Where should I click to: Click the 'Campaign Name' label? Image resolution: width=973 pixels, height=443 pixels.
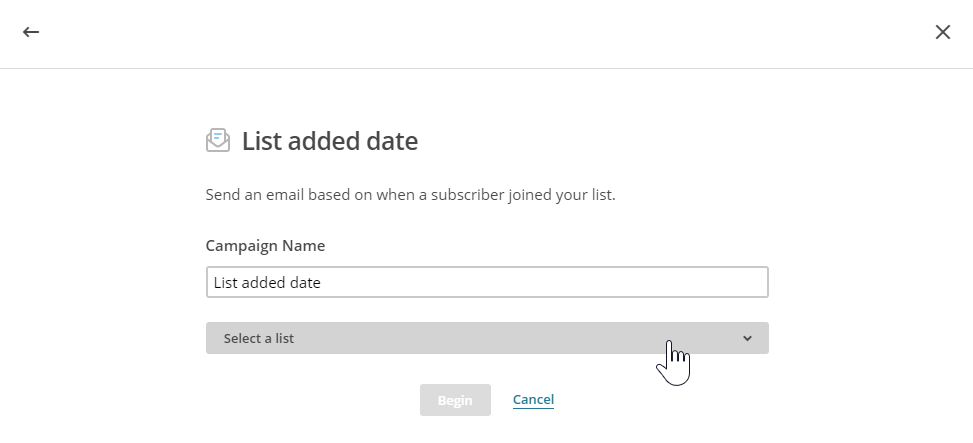pyautogui.click(x=265, y=245)
